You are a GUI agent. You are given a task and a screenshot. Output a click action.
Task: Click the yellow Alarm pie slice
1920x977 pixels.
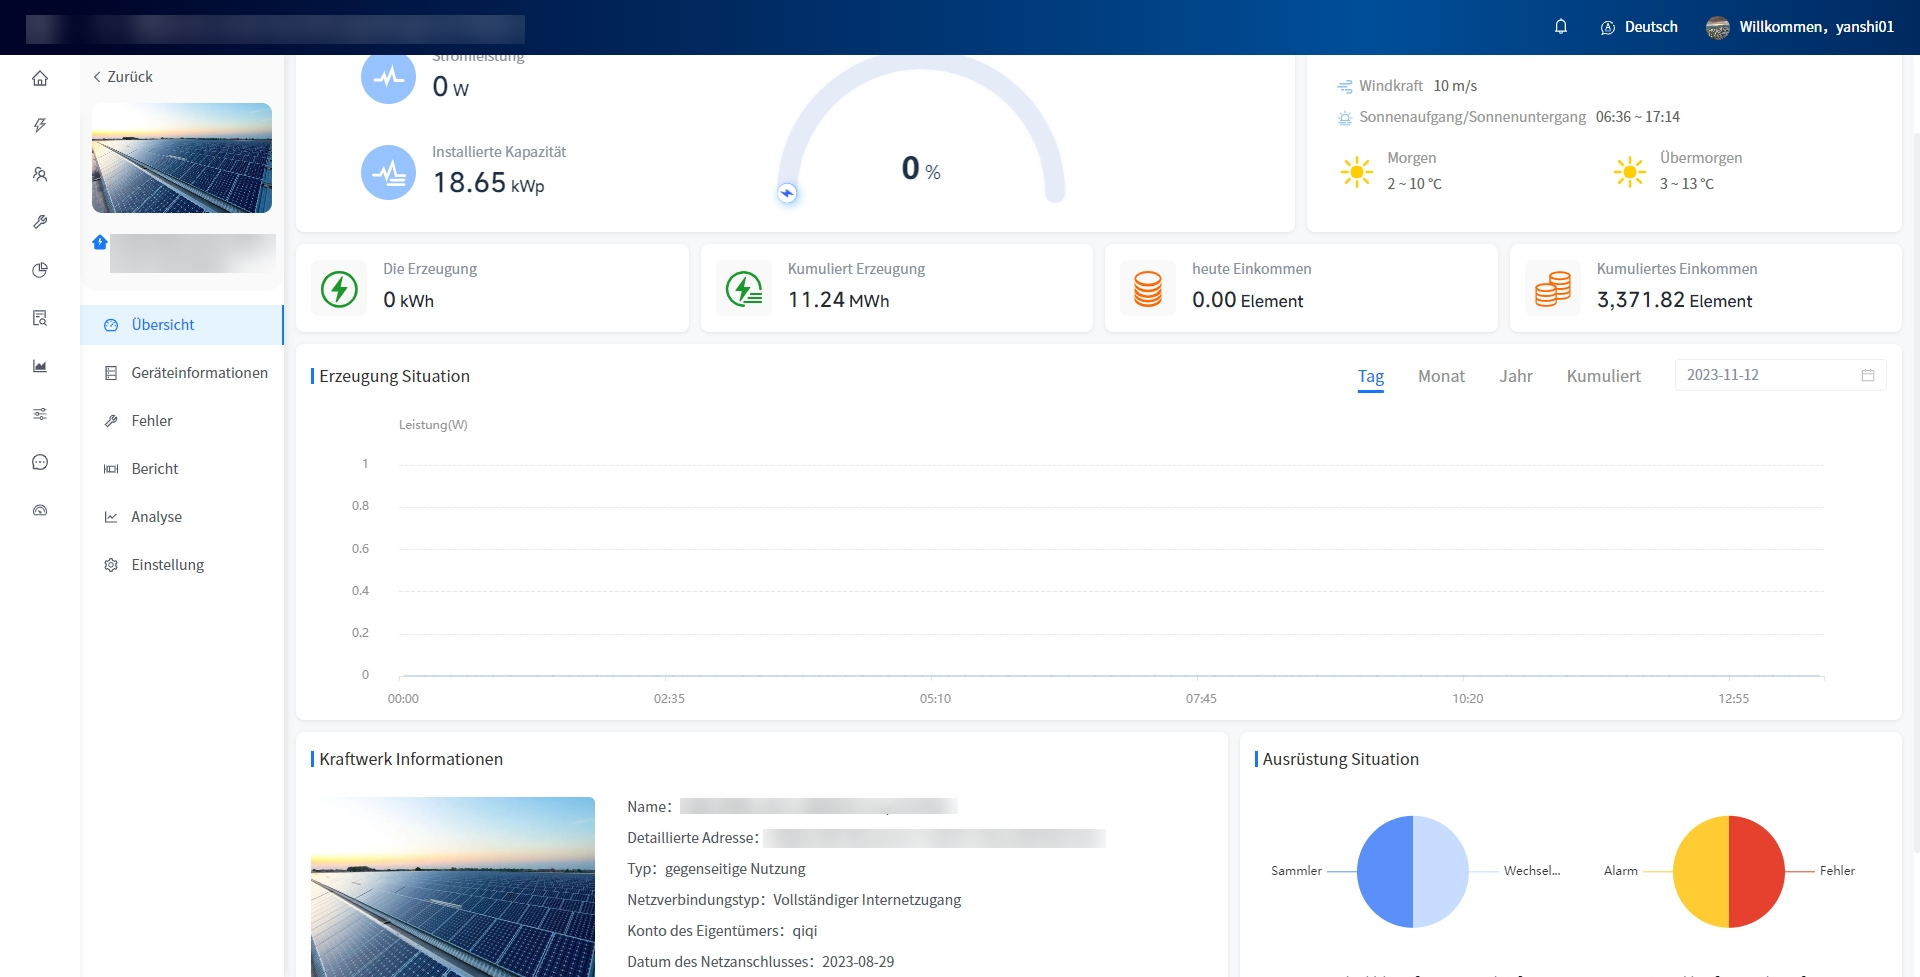click(x=1701, y=872)
